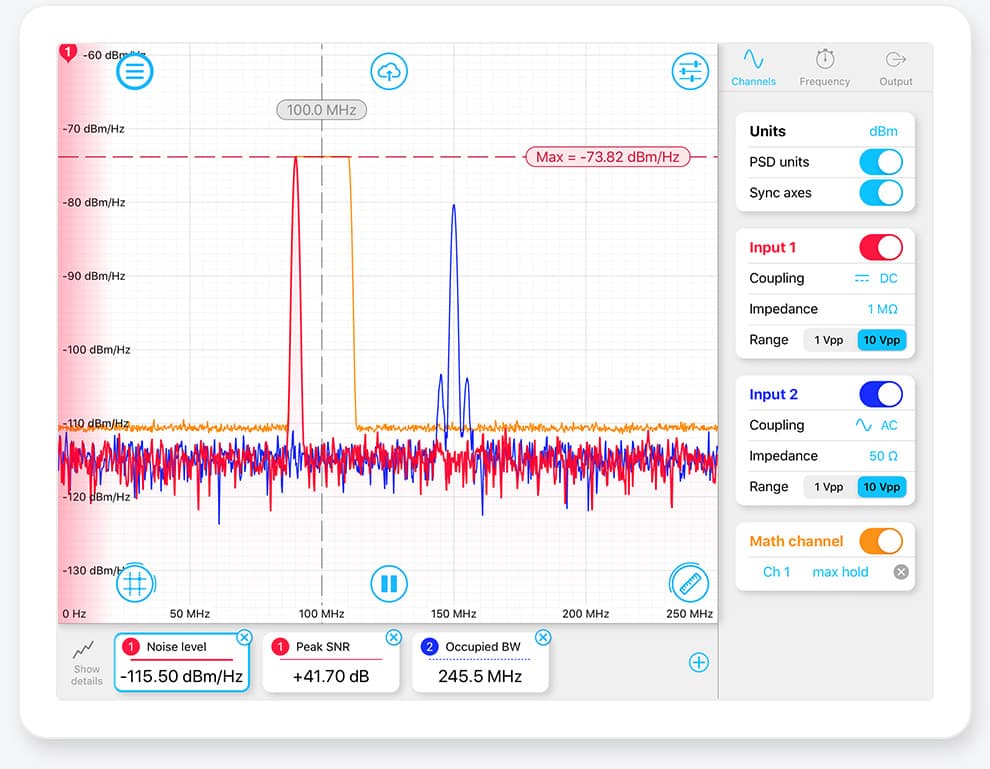Click the 100.0 MHz cursor marker
The width and height of the screenshot is (990, 769).
coord(321,110)
